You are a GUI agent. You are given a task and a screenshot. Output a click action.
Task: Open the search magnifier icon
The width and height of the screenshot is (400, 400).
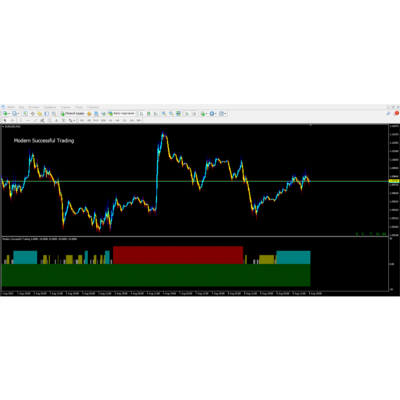388,113
